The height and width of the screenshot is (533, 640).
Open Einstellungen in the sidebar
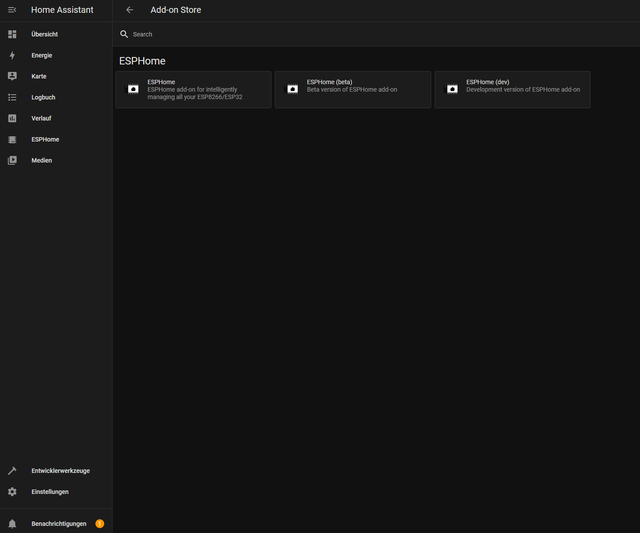tap(56, 492)
